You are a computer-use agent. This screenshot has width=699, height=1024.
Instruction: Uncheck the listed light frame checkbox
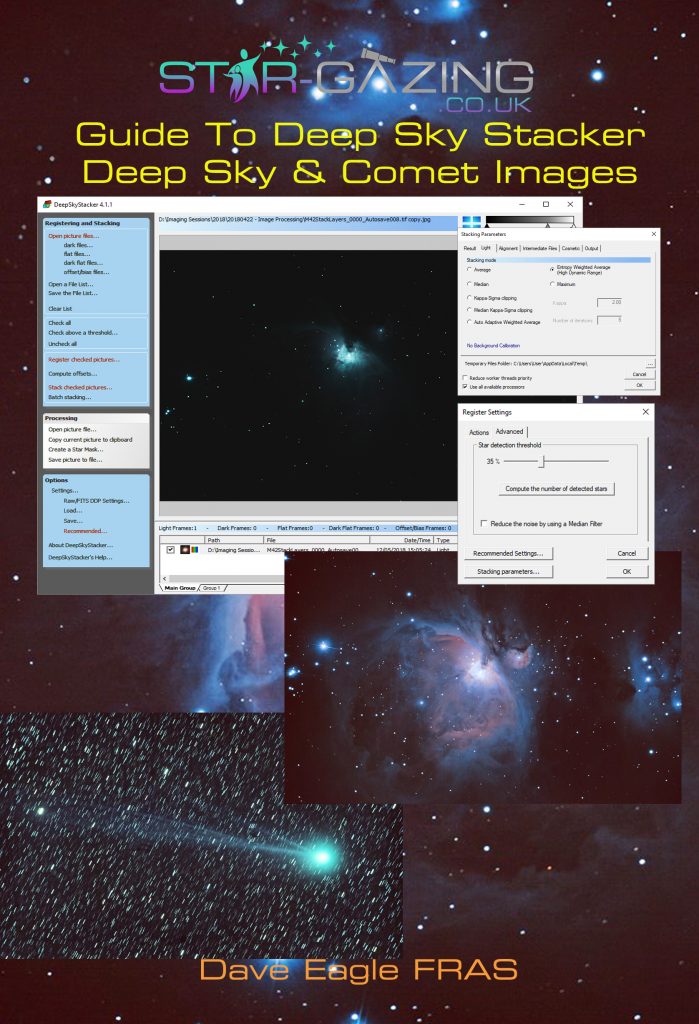(x=171, y=550)
